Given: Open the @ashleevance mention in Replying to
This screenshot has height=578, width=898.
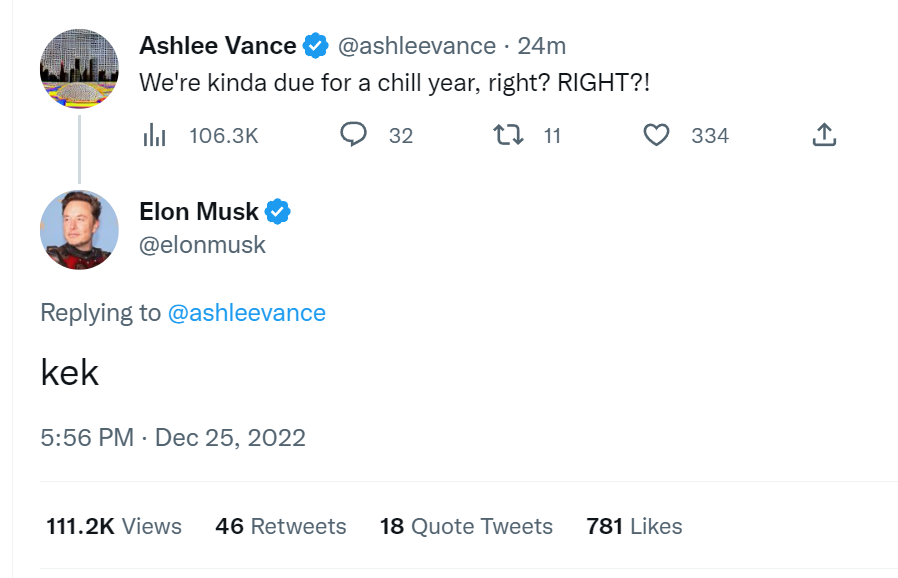Looking at the screenshot, I should [247, 313].
